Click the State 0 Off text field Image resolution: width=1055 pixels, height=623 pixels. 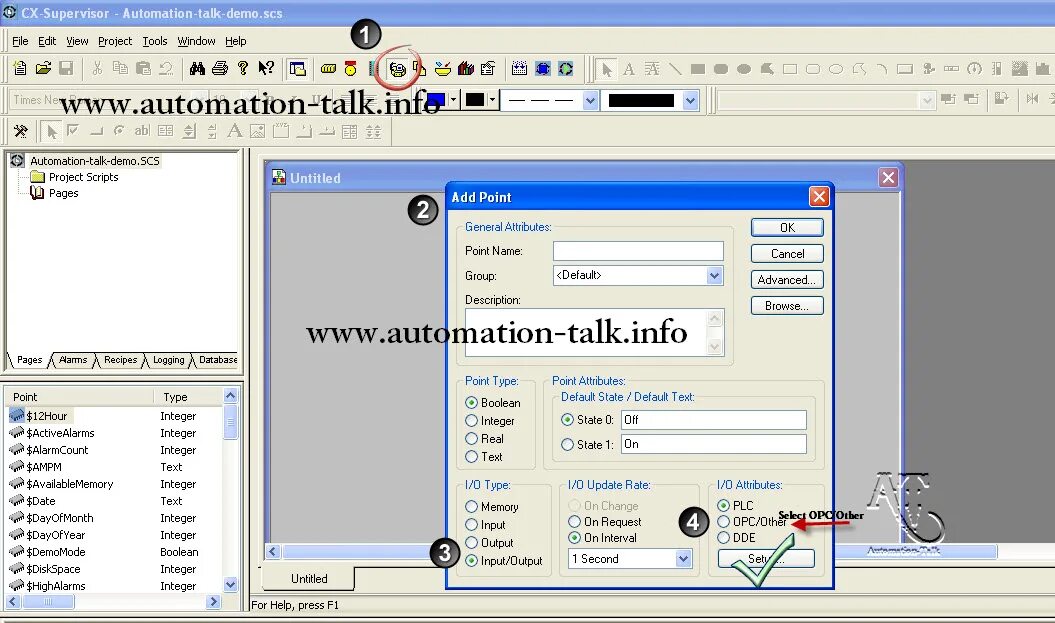coord(713,420)
